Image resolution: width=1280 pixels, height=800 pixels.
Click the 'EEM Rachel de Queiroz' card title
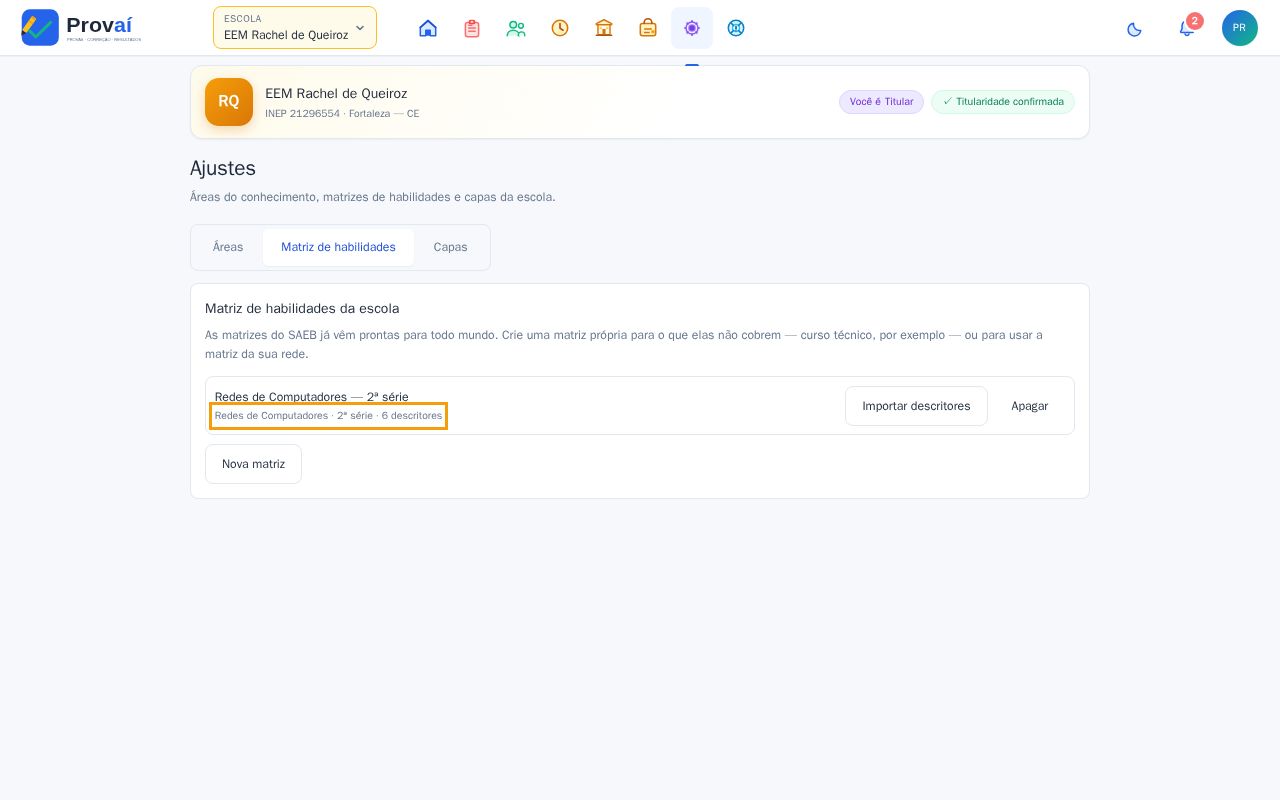(336, 94)
